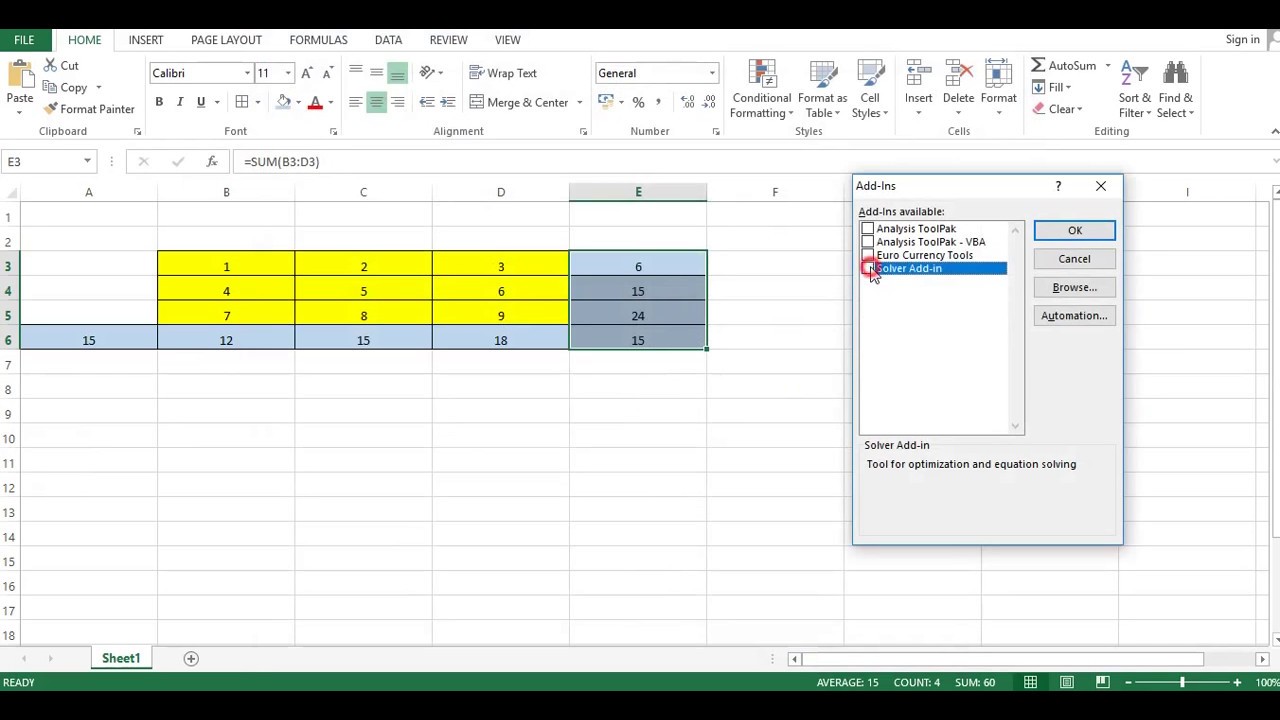Screen dimensions: 1280x720
Task: Open Find & Select
Action: [1176, 90]
